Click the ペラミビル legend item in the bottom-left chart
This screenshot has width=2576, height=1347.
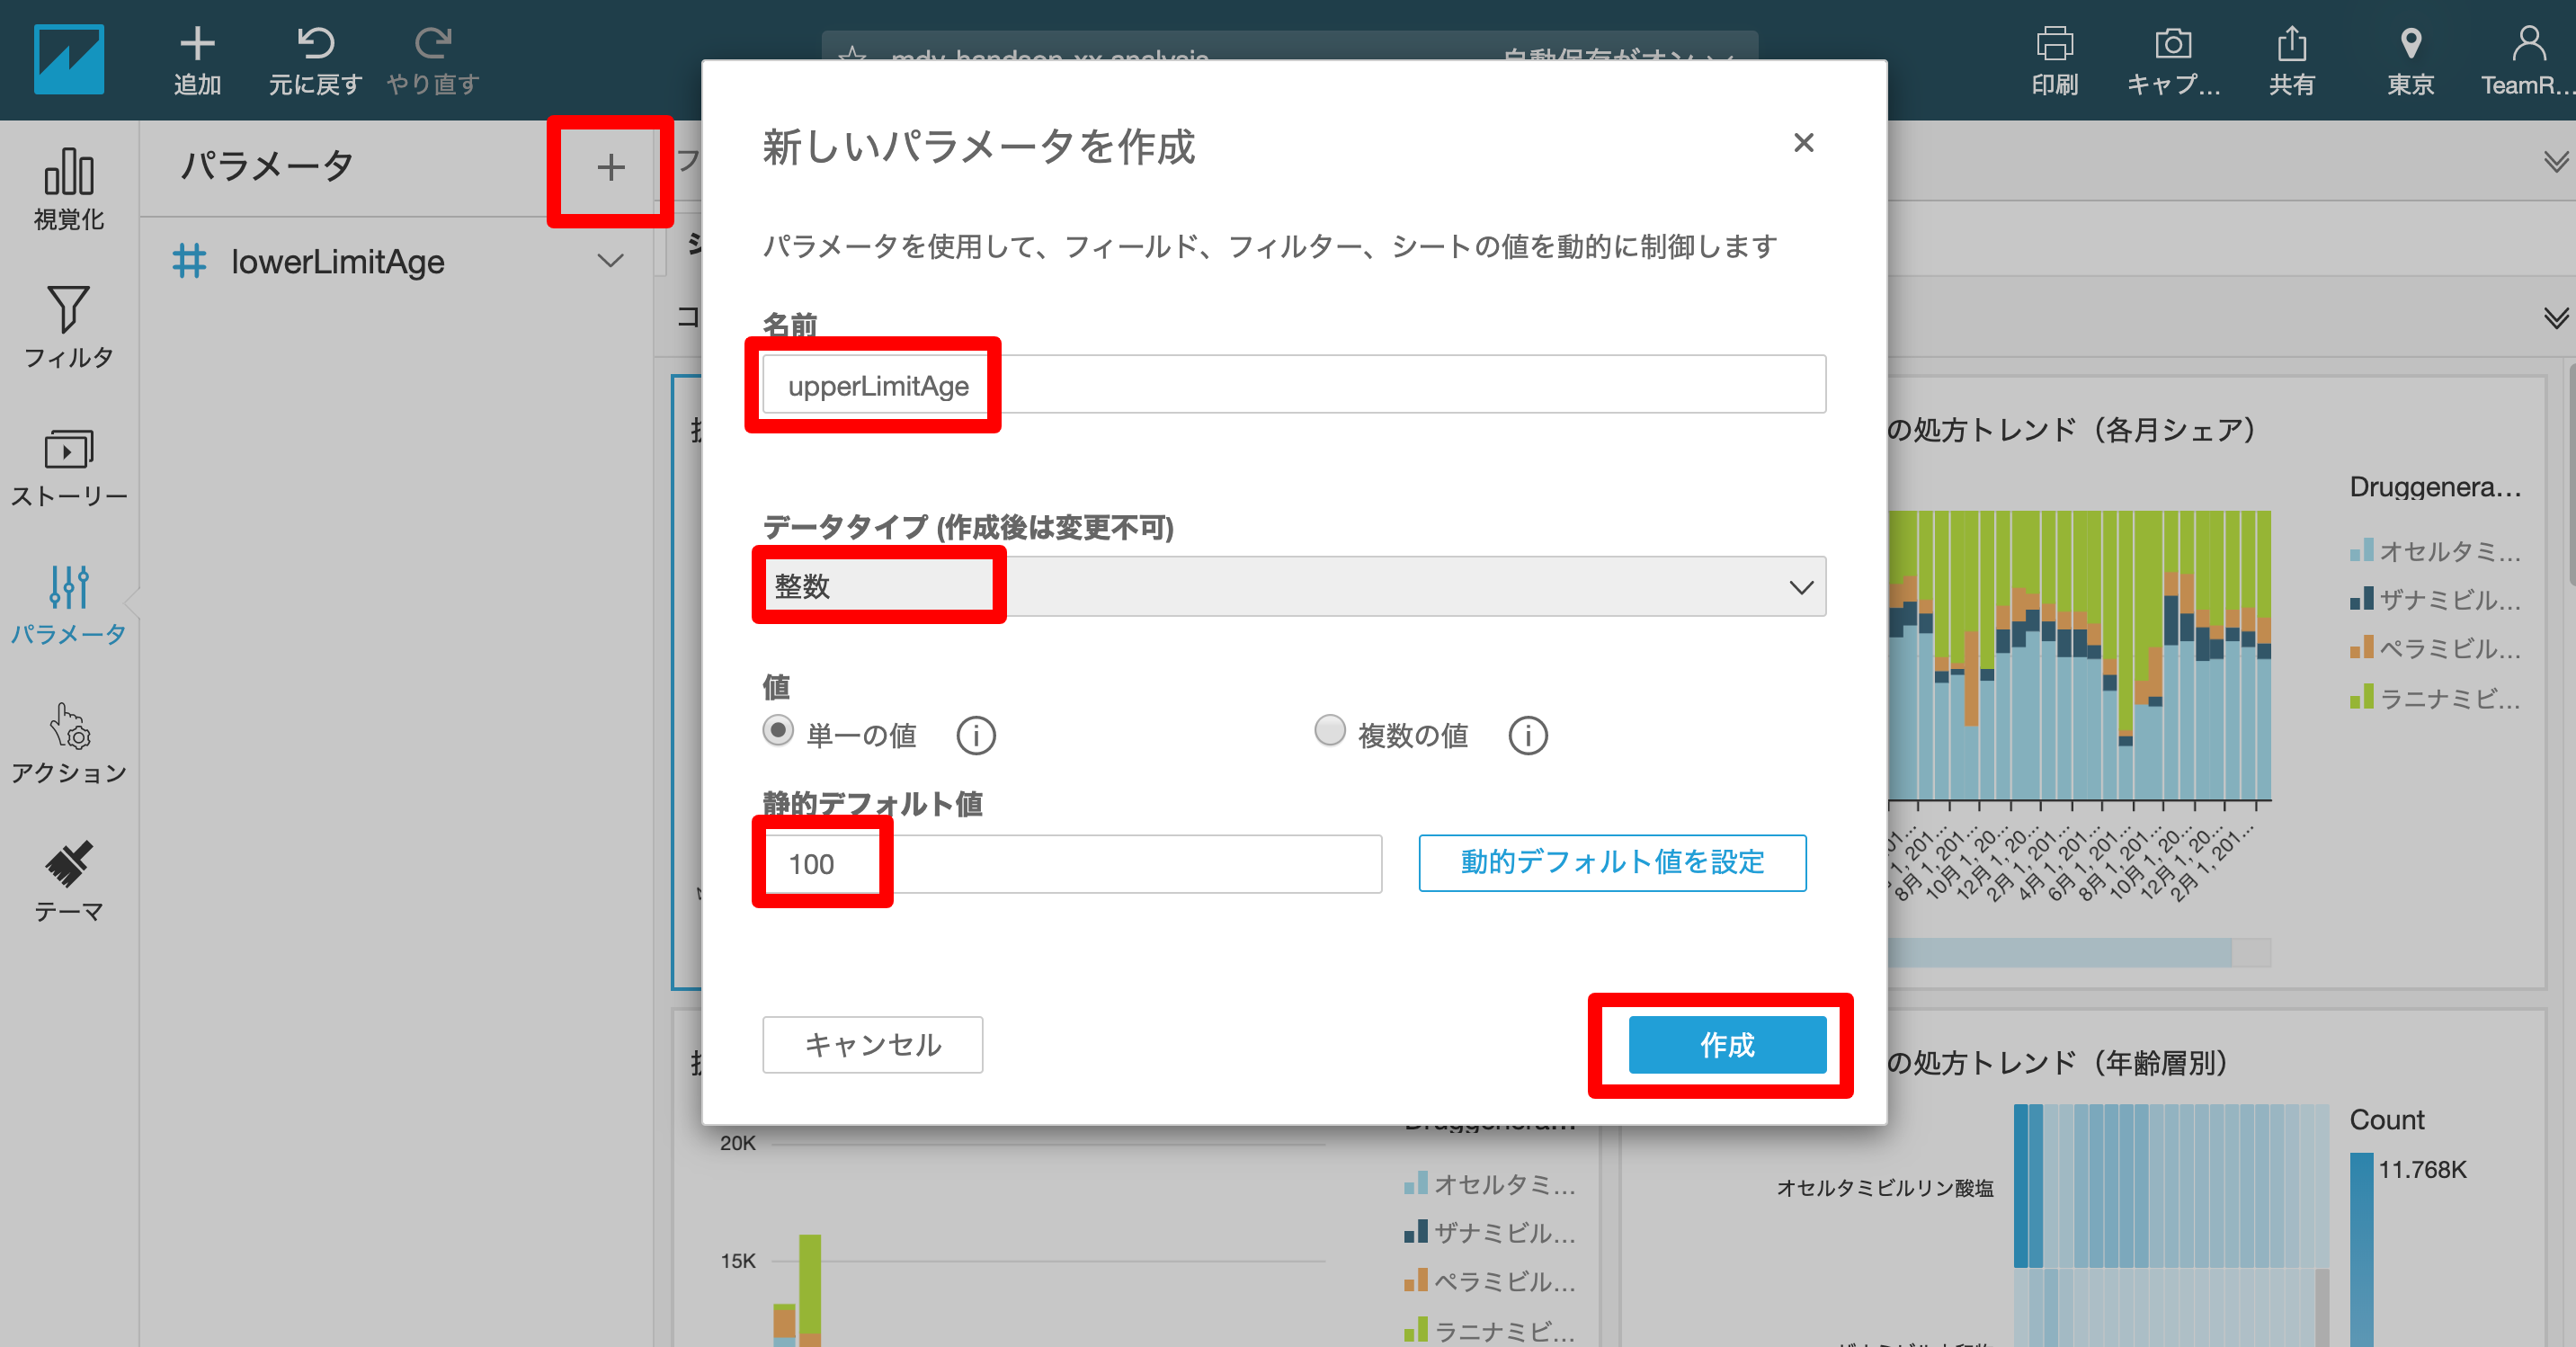tap(1490, 1282)
